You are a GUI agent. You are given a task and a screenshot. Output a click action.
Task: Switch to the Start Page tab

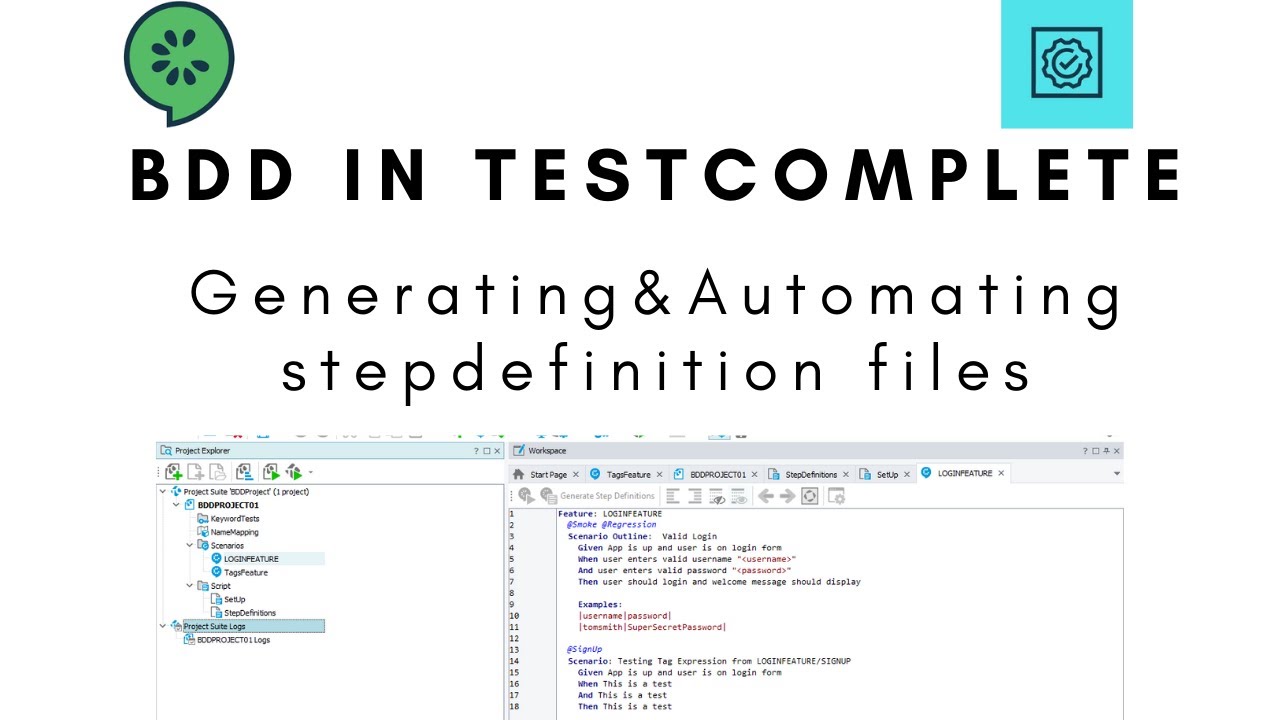click(548, 474)
